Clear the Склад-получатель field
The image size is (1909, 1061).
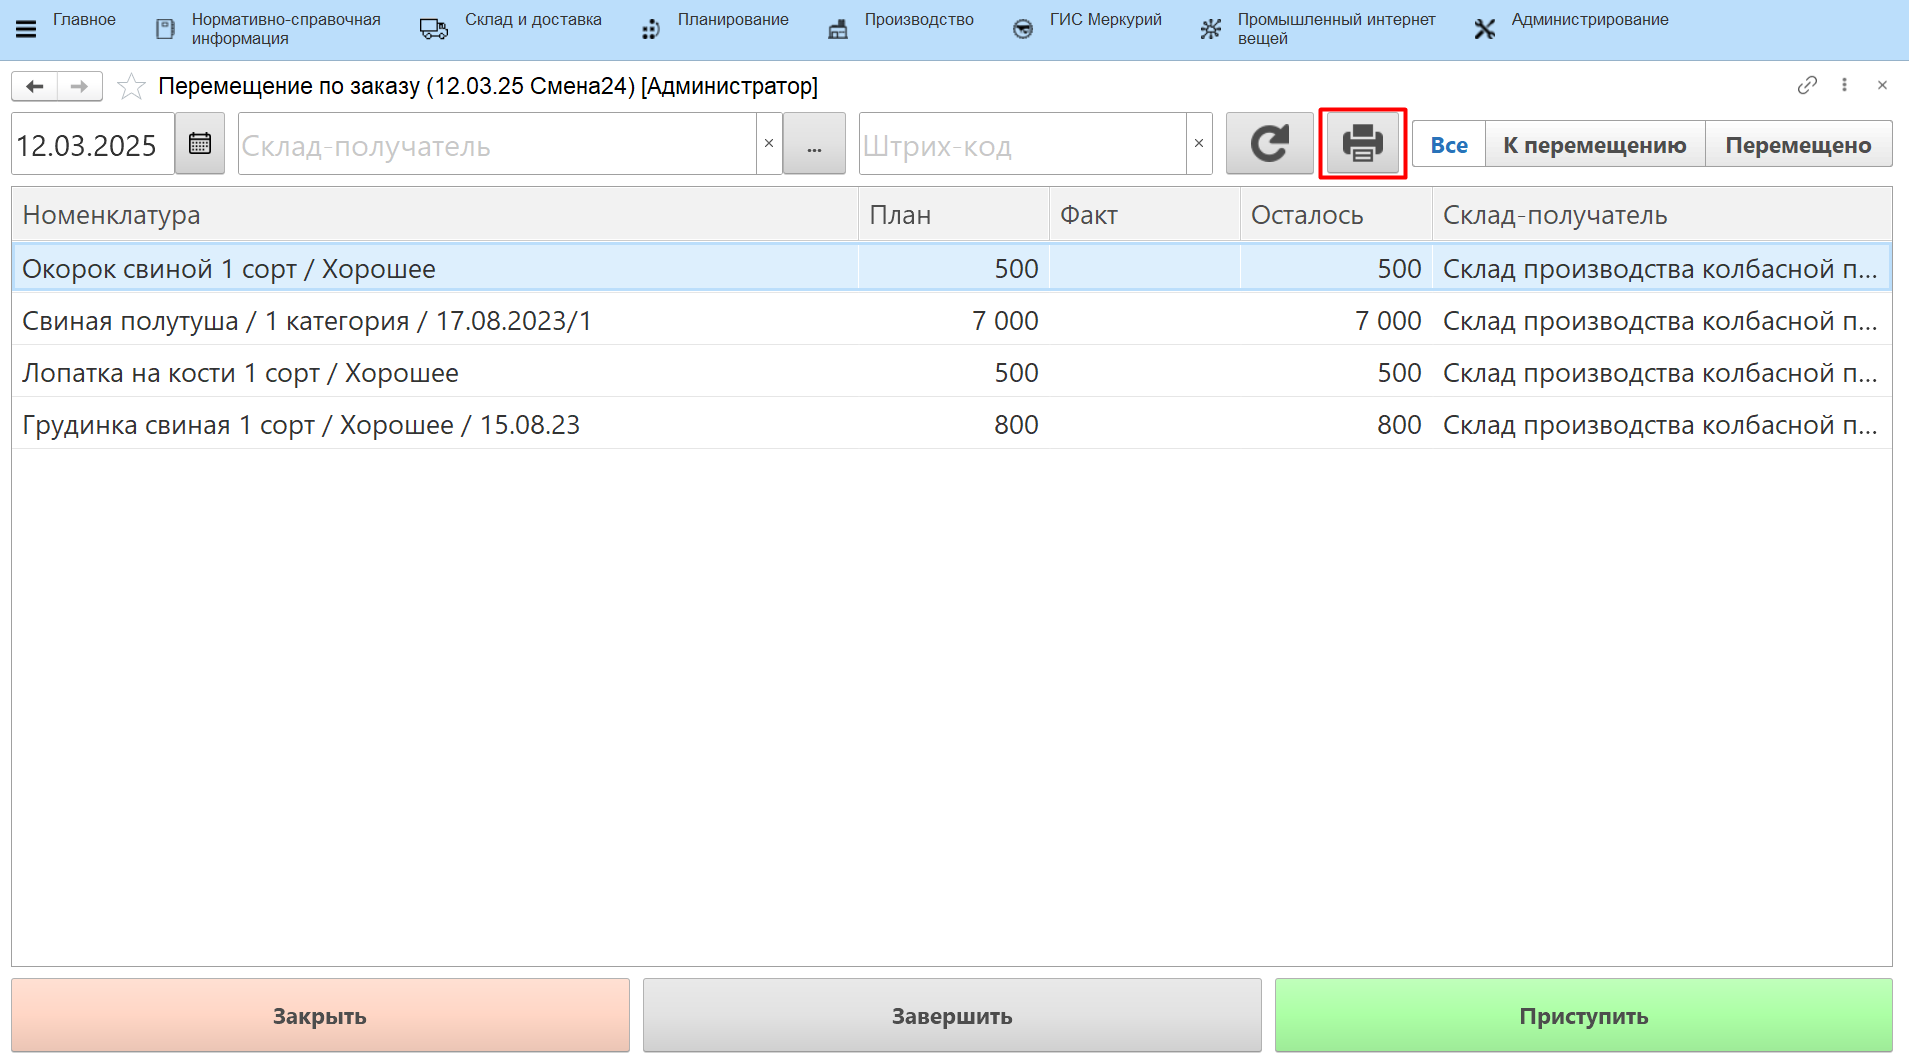click(769, 144)
